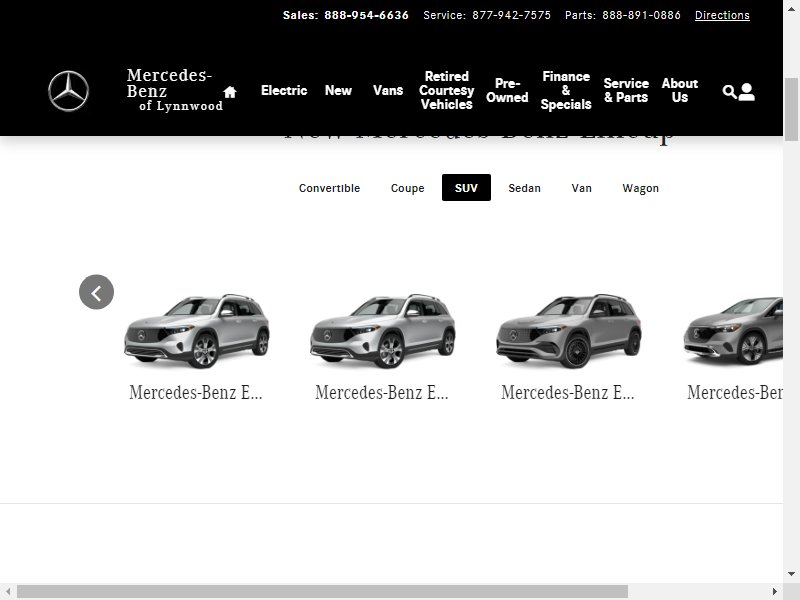Open Service & Parts menu
This screenshot has width=800, height=600.
[626, 90]
